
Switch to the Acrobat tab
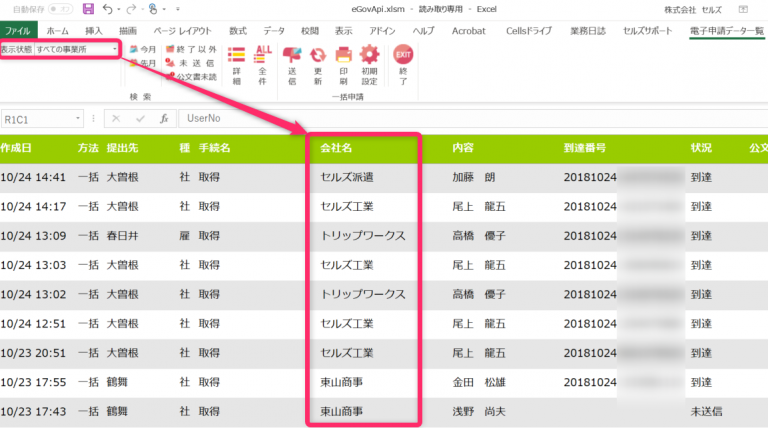point(469,31)
